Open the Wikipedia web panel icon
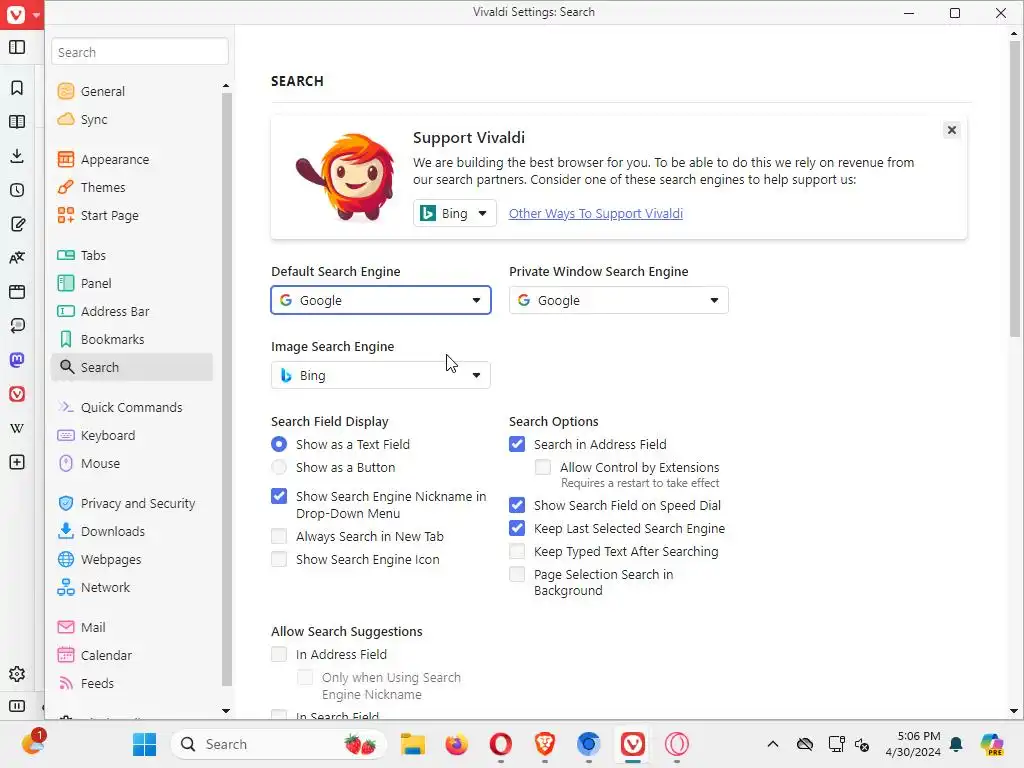The width and height of the screenshot is (1024, 768). coord(17,428)
